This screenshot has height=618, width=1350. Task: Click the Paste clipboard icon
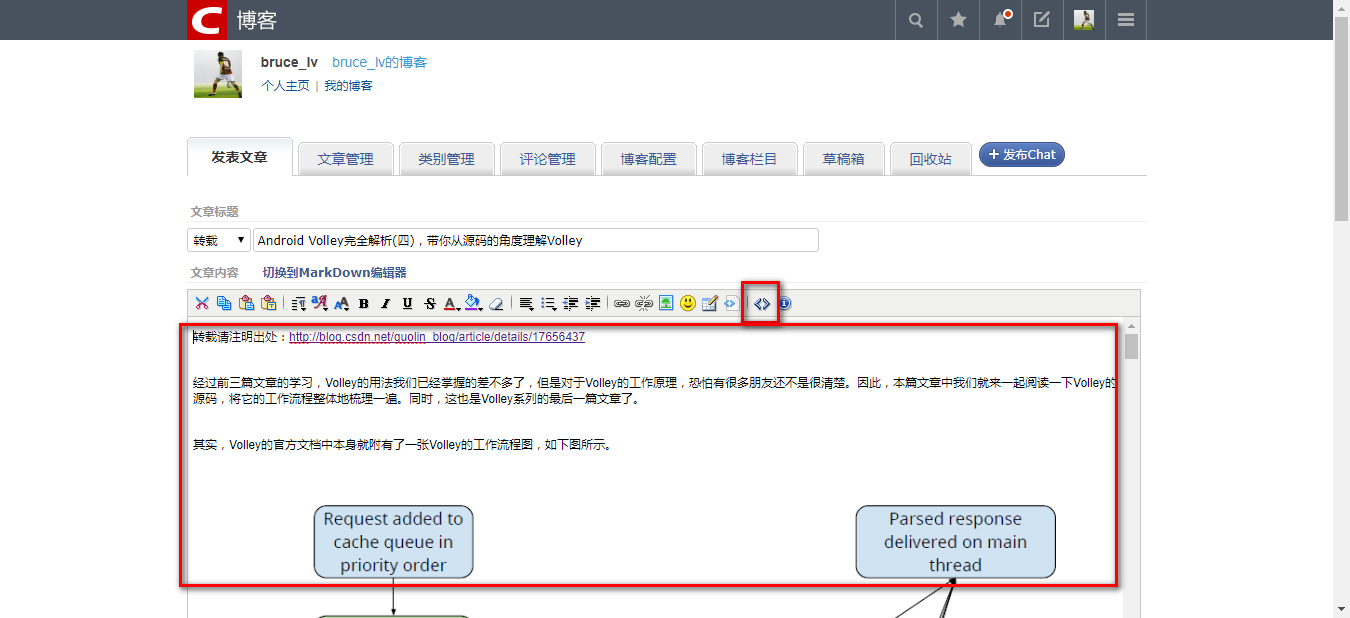(x=246, y=303)
